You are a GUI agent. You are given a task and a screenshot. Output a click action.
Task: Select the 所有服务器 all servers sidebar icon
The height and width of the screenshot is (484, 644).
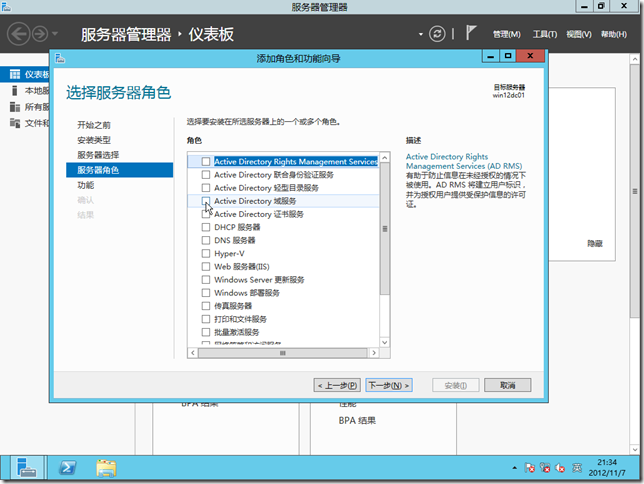pyautogui.click(x=15, y=107)
